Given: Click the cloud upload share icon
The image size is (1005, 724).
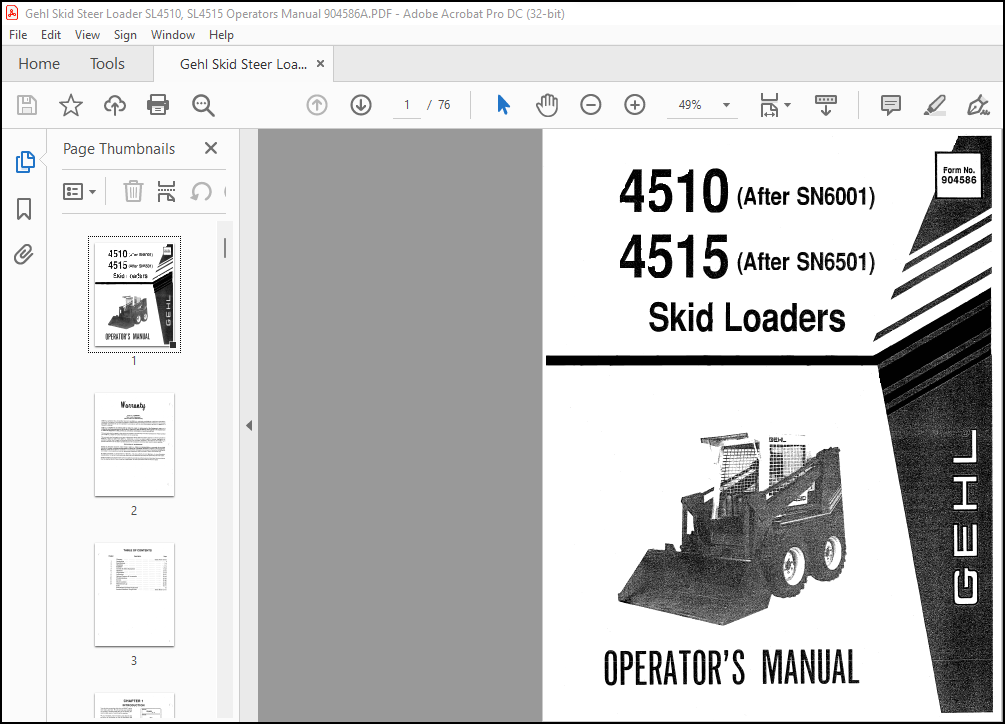Looking at the screenshot, I should coord(115,105).
